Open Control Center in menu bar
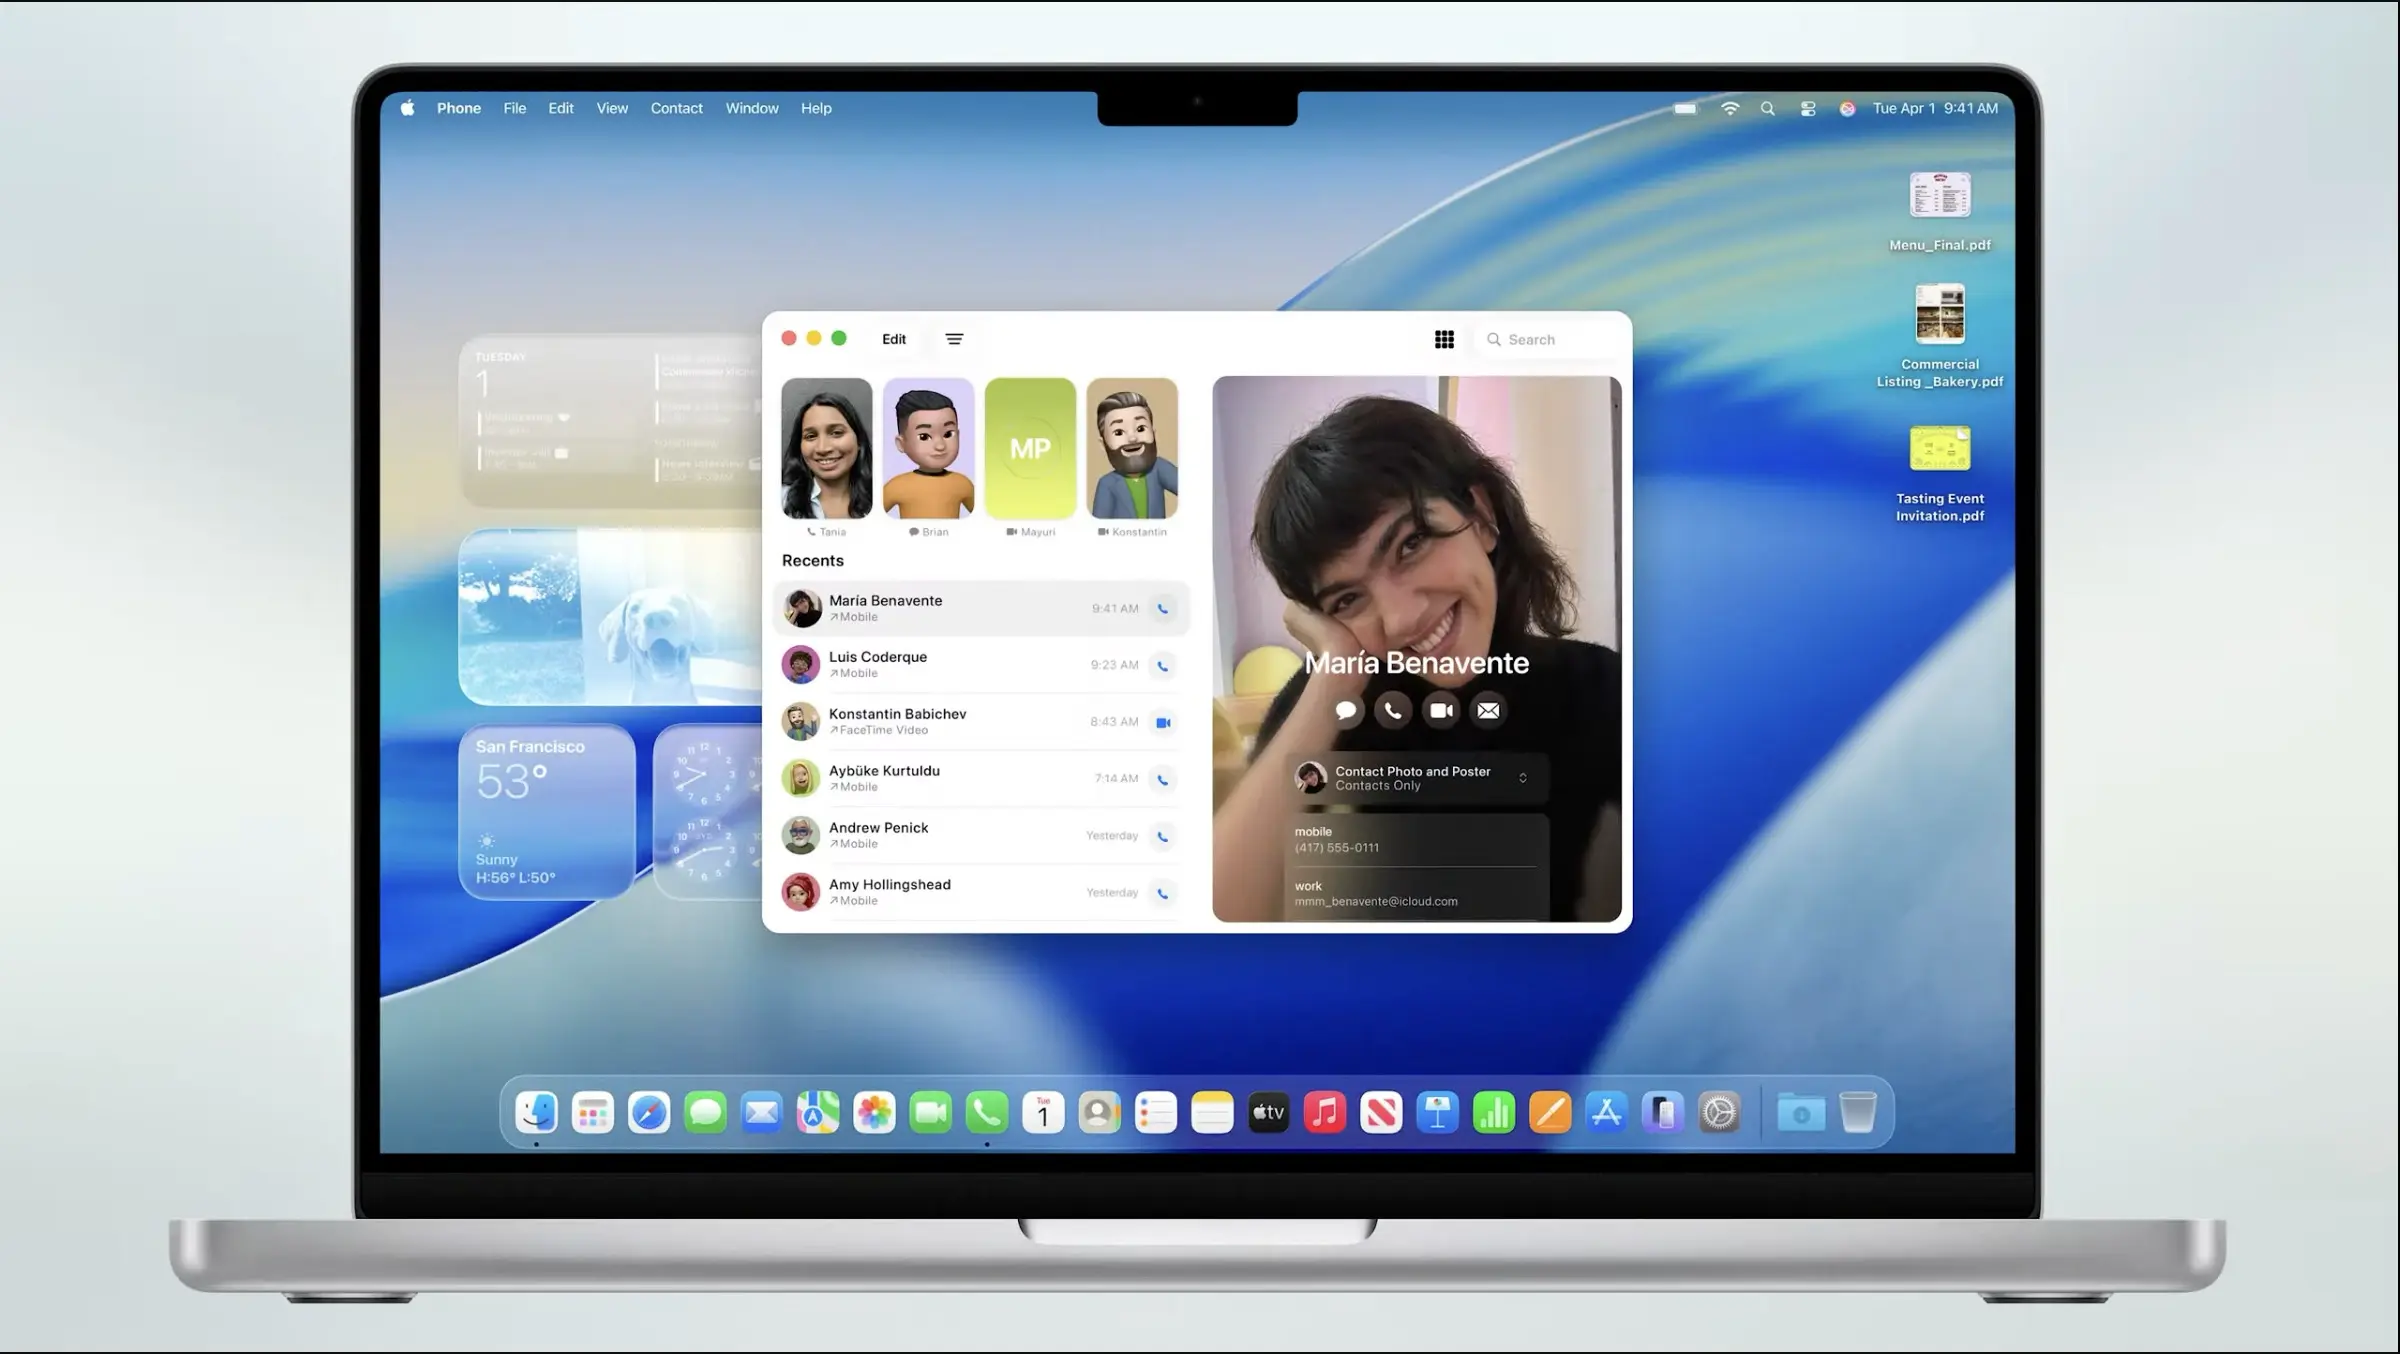The width and height of the screenshot is (2400, 1354). [1808, 109]
